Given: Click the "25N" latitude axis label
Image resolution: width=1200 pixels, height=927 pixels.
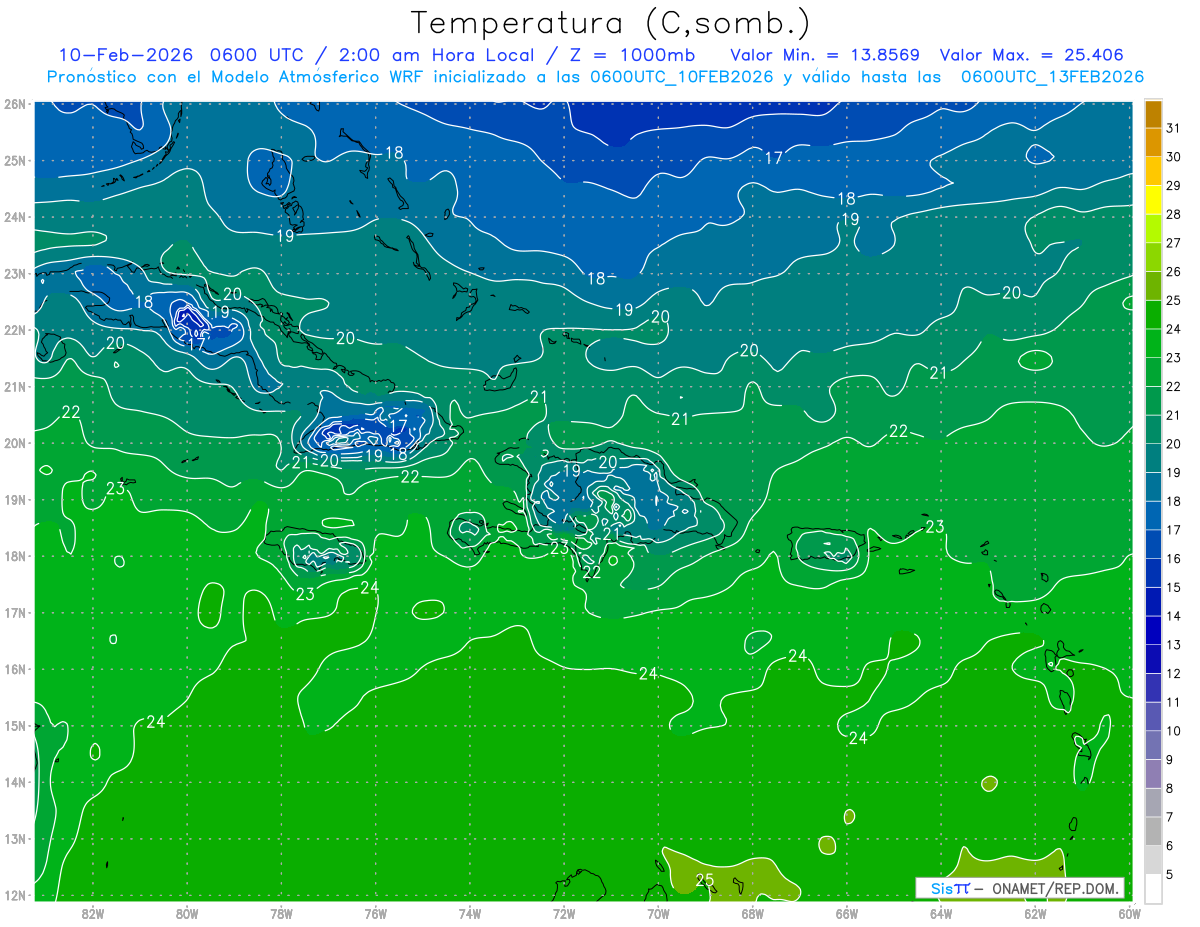Looking at the screenshot, I should [15, 160].
